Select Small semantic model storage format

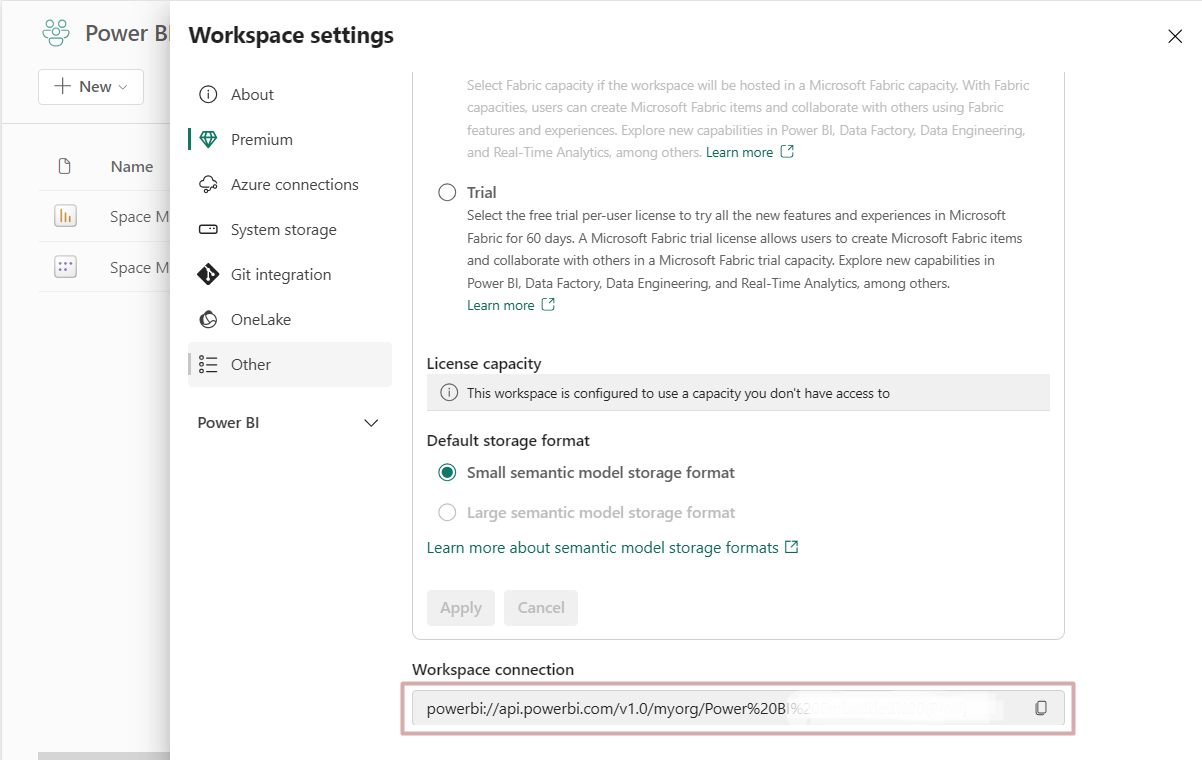pyautogui.click(x=447, y=472)
